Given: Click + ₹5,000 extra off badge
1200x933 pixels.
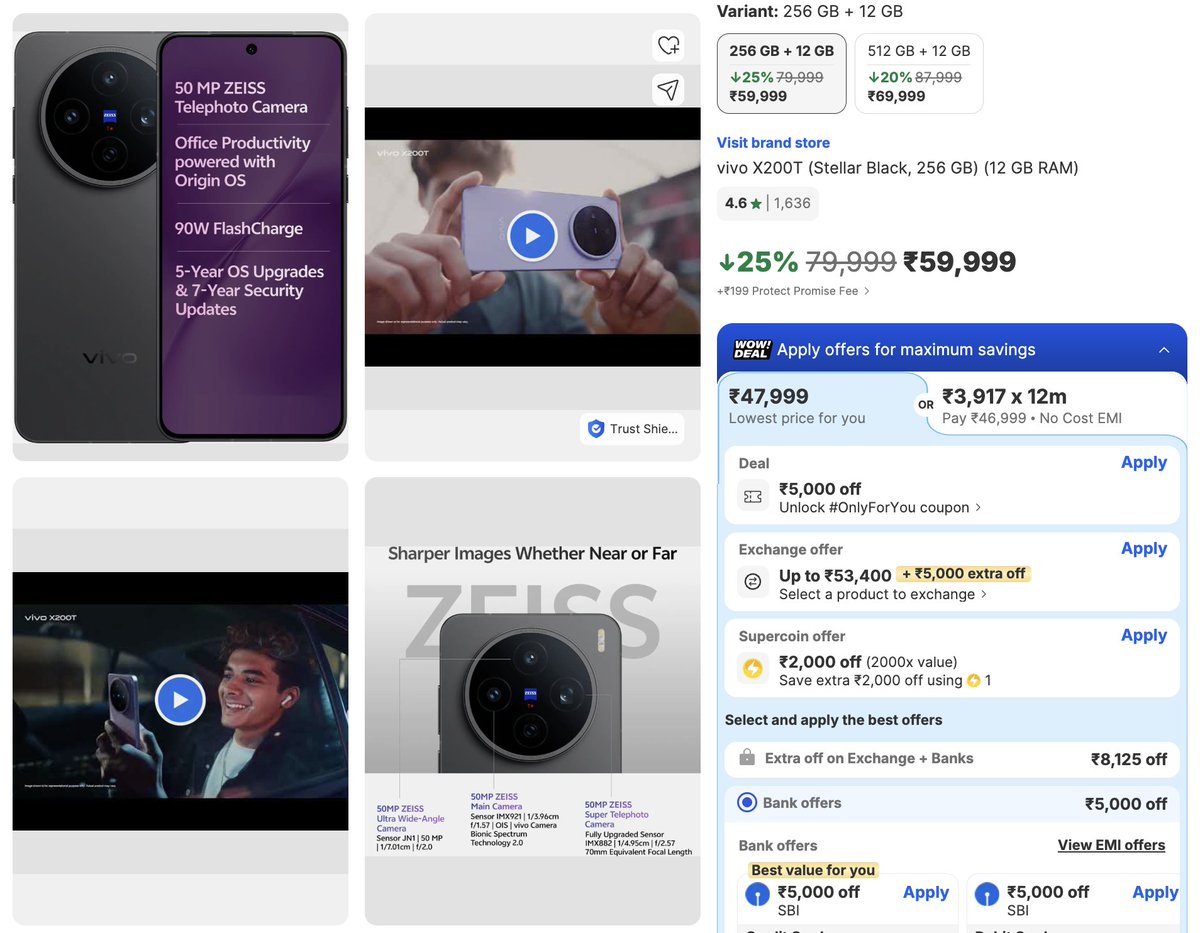Looking at the screenshot, I should pyautogui.click(x=964, y=574).
